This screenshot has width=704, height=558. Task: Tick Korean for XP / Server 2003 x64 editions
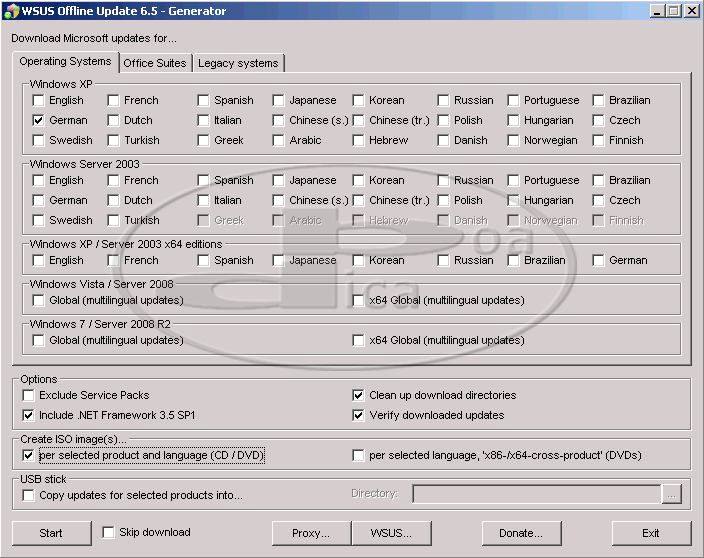[358, 260]
